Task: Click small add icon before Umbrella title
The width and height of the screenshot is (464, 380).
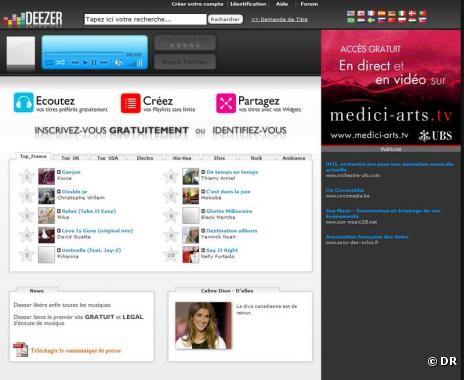Action: tap(59, 250)
